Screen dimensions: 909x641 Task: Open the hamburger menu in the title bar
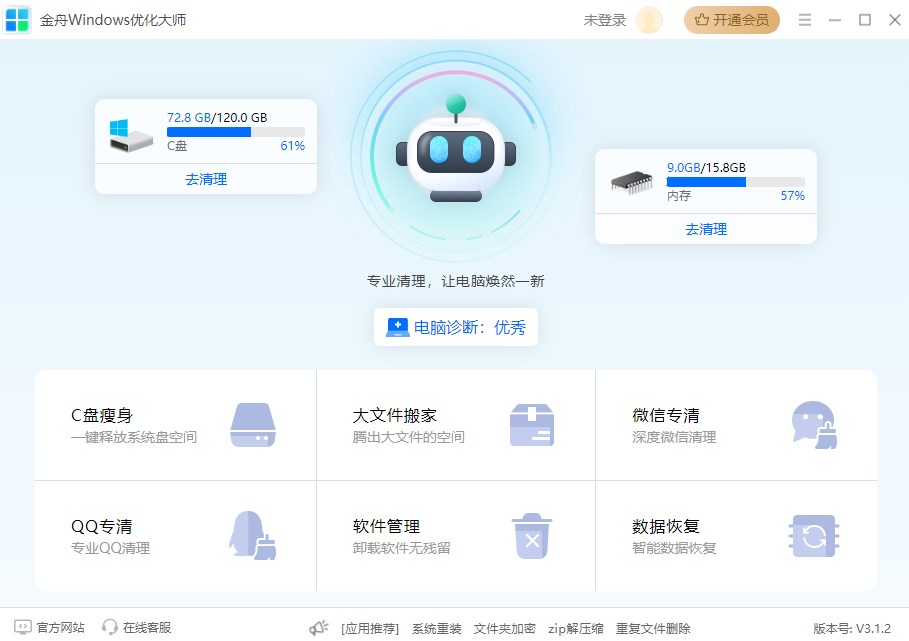[x=804, y=19]
